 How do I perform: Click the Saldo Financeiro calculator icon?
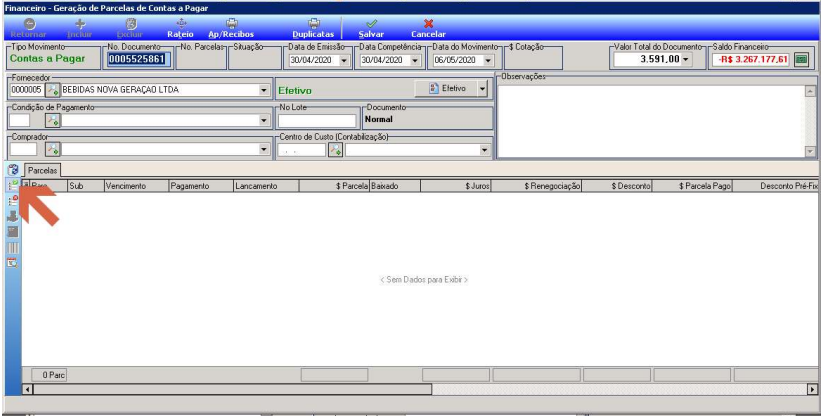click(801, 60)
